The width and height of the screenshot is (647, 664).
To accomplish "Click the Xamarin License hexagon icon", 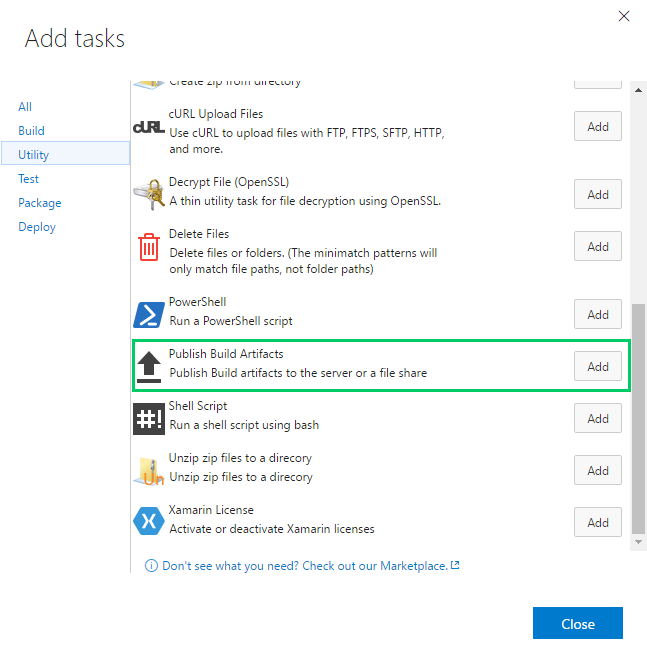I will coord(148,522).
